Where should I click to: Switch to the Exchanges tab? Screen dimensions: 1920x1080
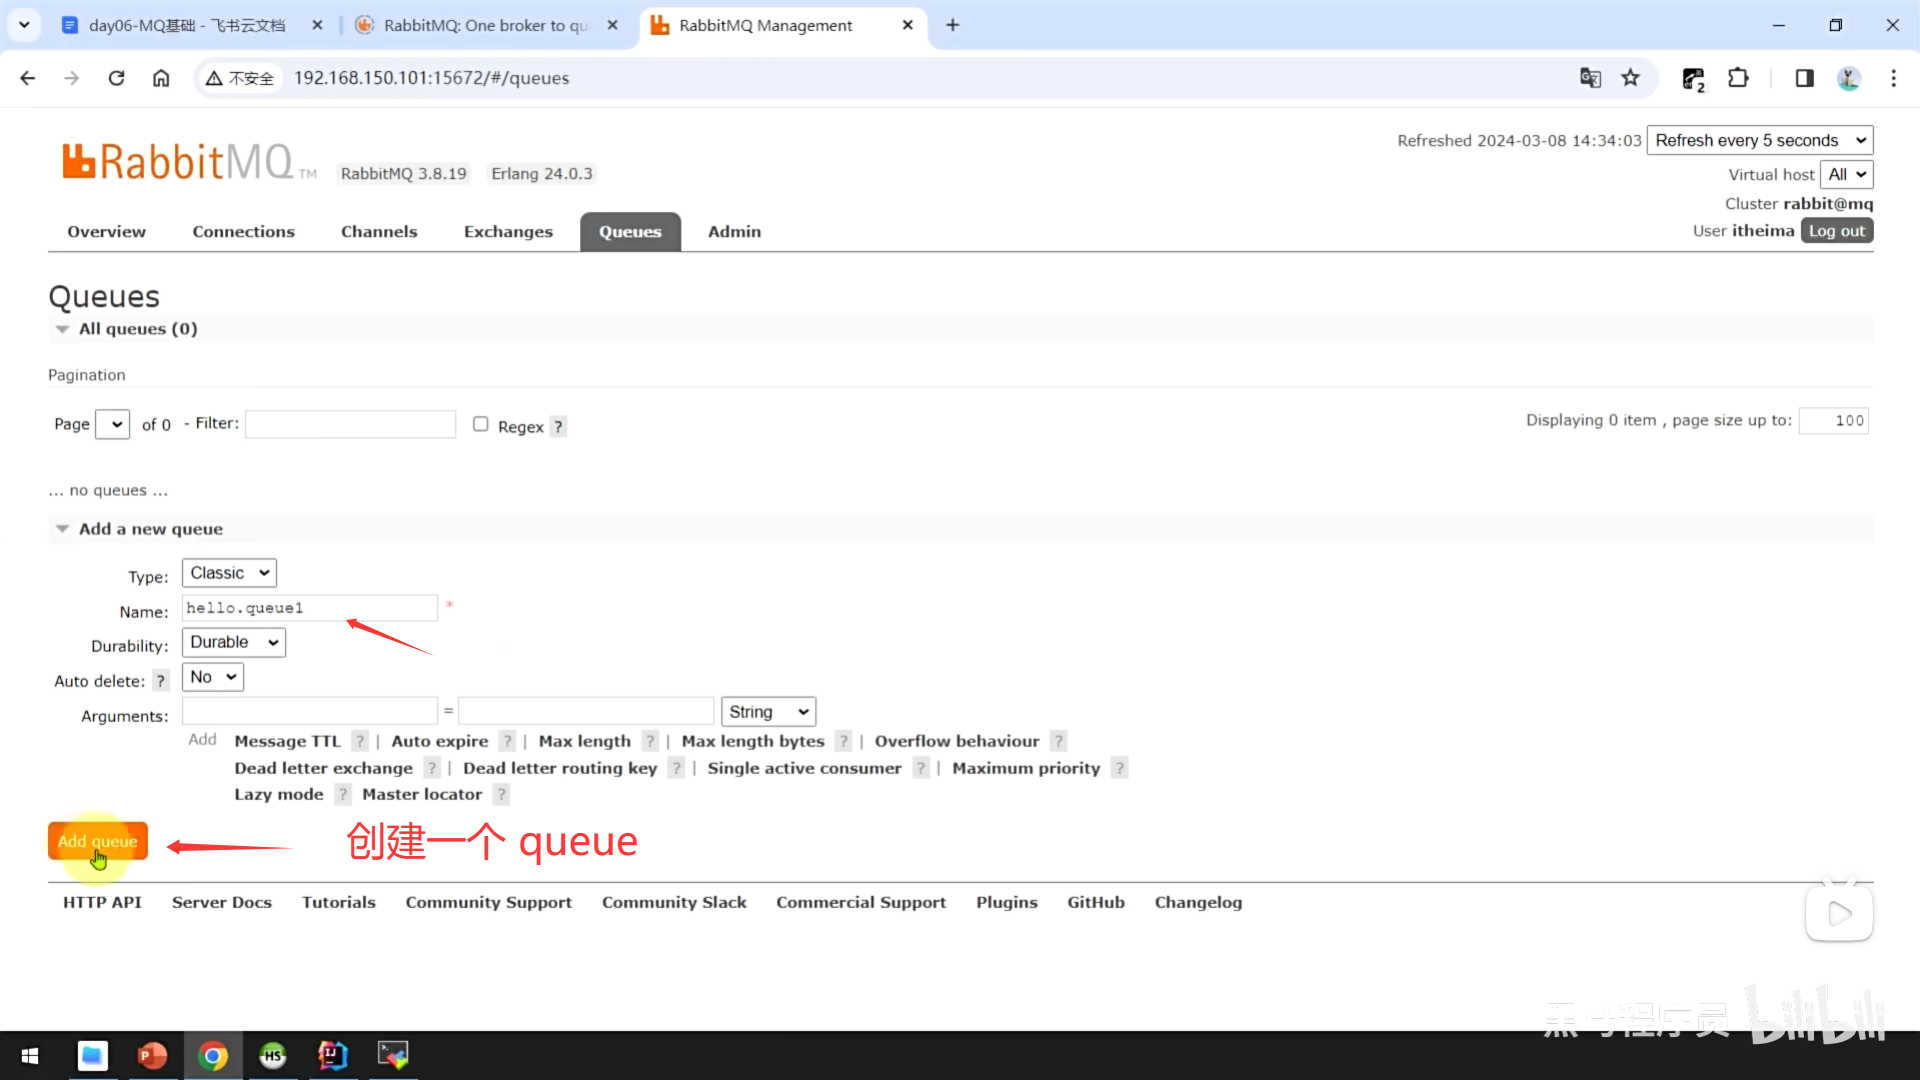(x=508, y=232)
